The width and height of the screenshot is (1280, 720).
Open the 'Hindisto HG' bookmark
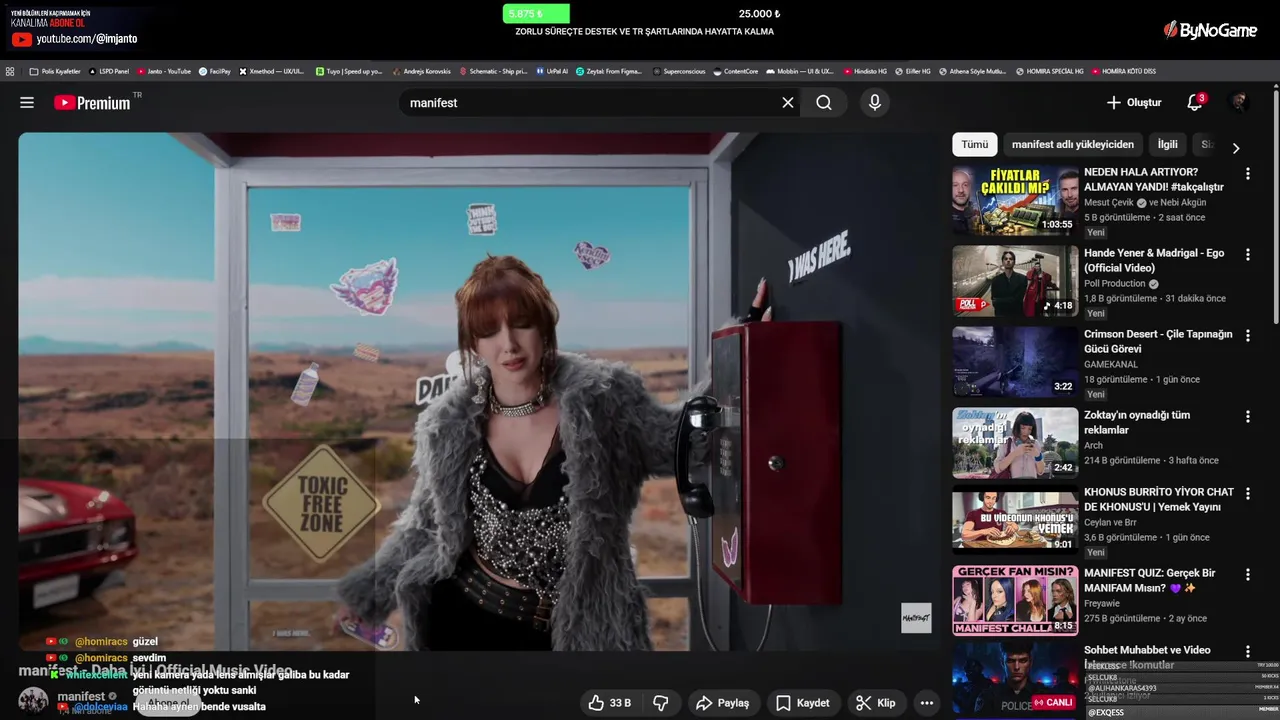pos(865,72)
